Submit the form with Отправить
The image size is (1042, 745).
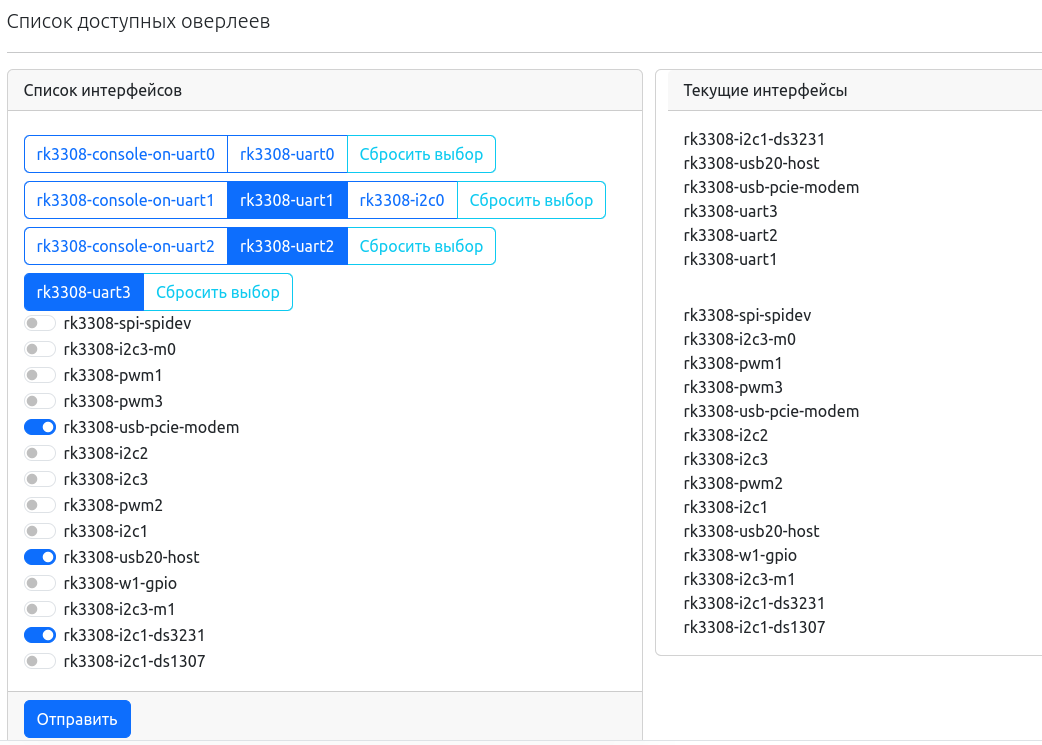point(77,719)
